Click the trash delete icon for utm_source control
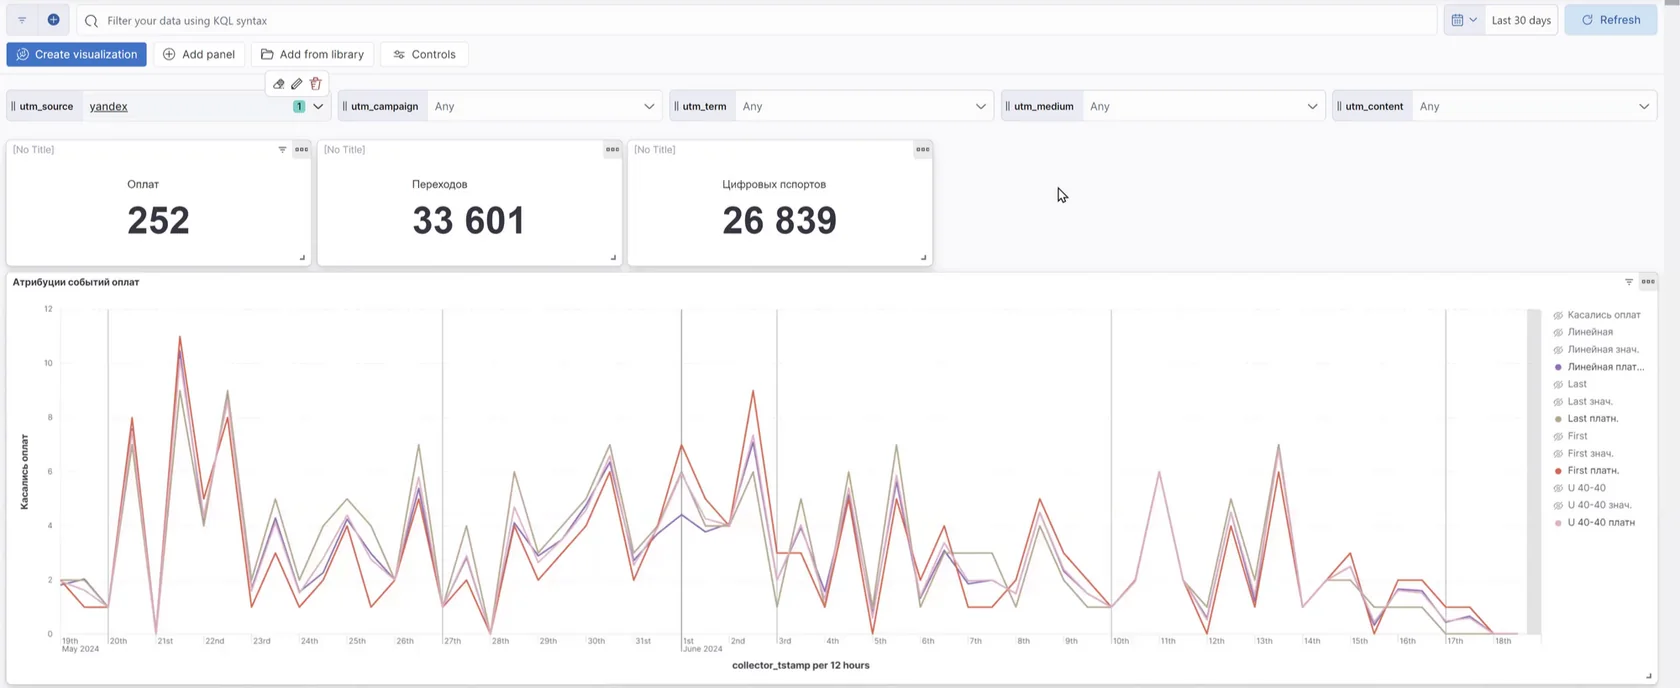1680x688 pixels. point(316,84)
